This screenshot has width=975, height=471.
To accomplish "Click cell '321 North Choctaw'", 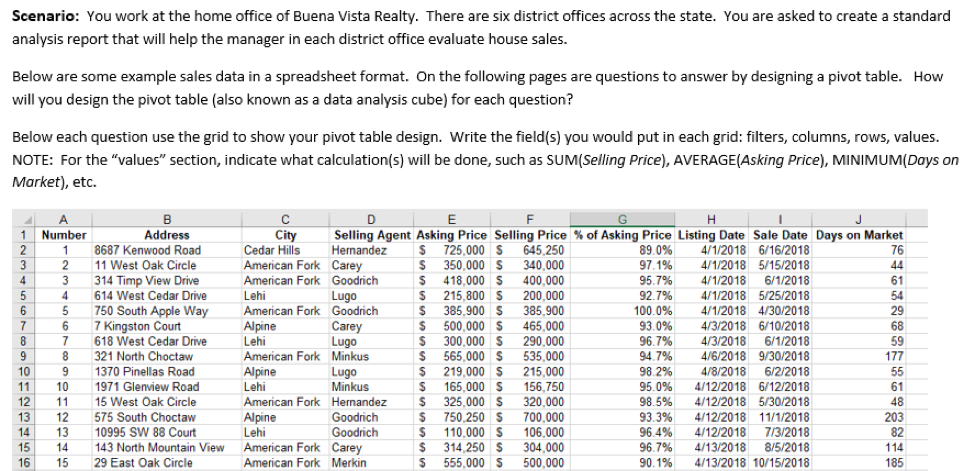I will click(167, 357).
